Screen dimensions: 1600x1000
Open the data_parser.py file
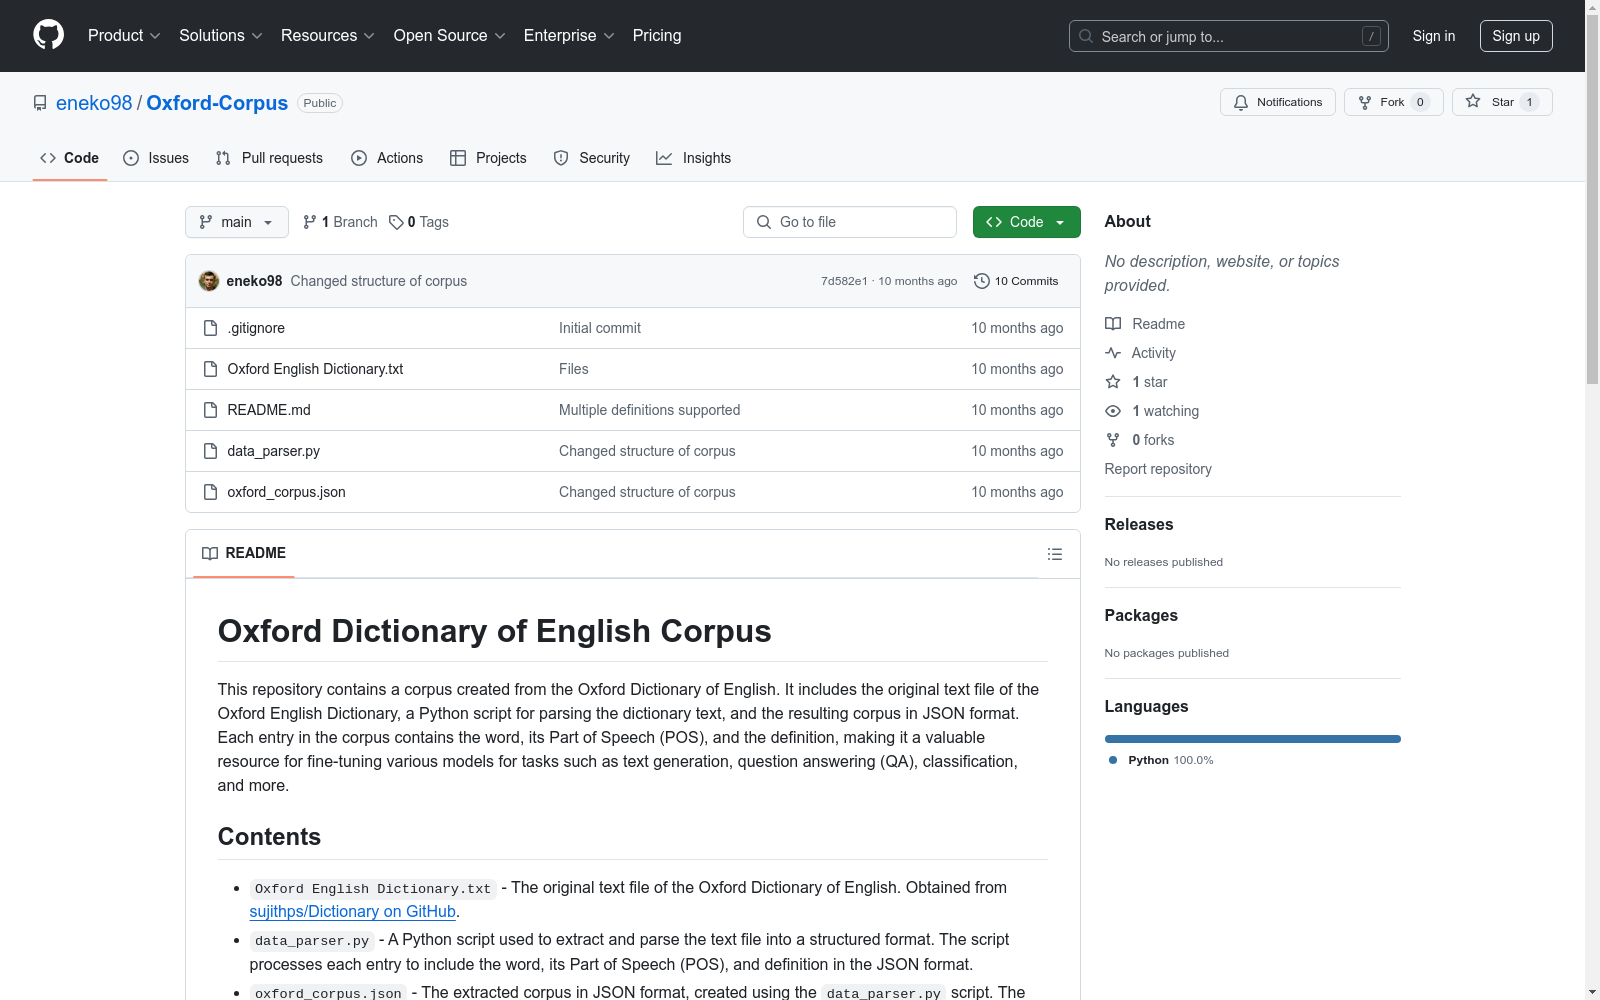tap(273, 451)
